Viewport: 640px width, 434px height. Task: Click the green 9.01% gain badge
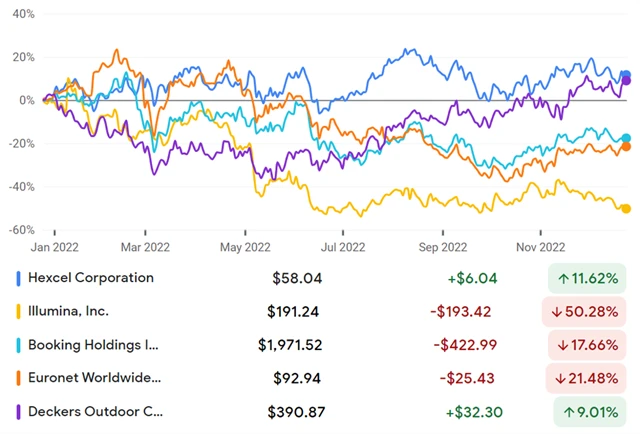591,411
